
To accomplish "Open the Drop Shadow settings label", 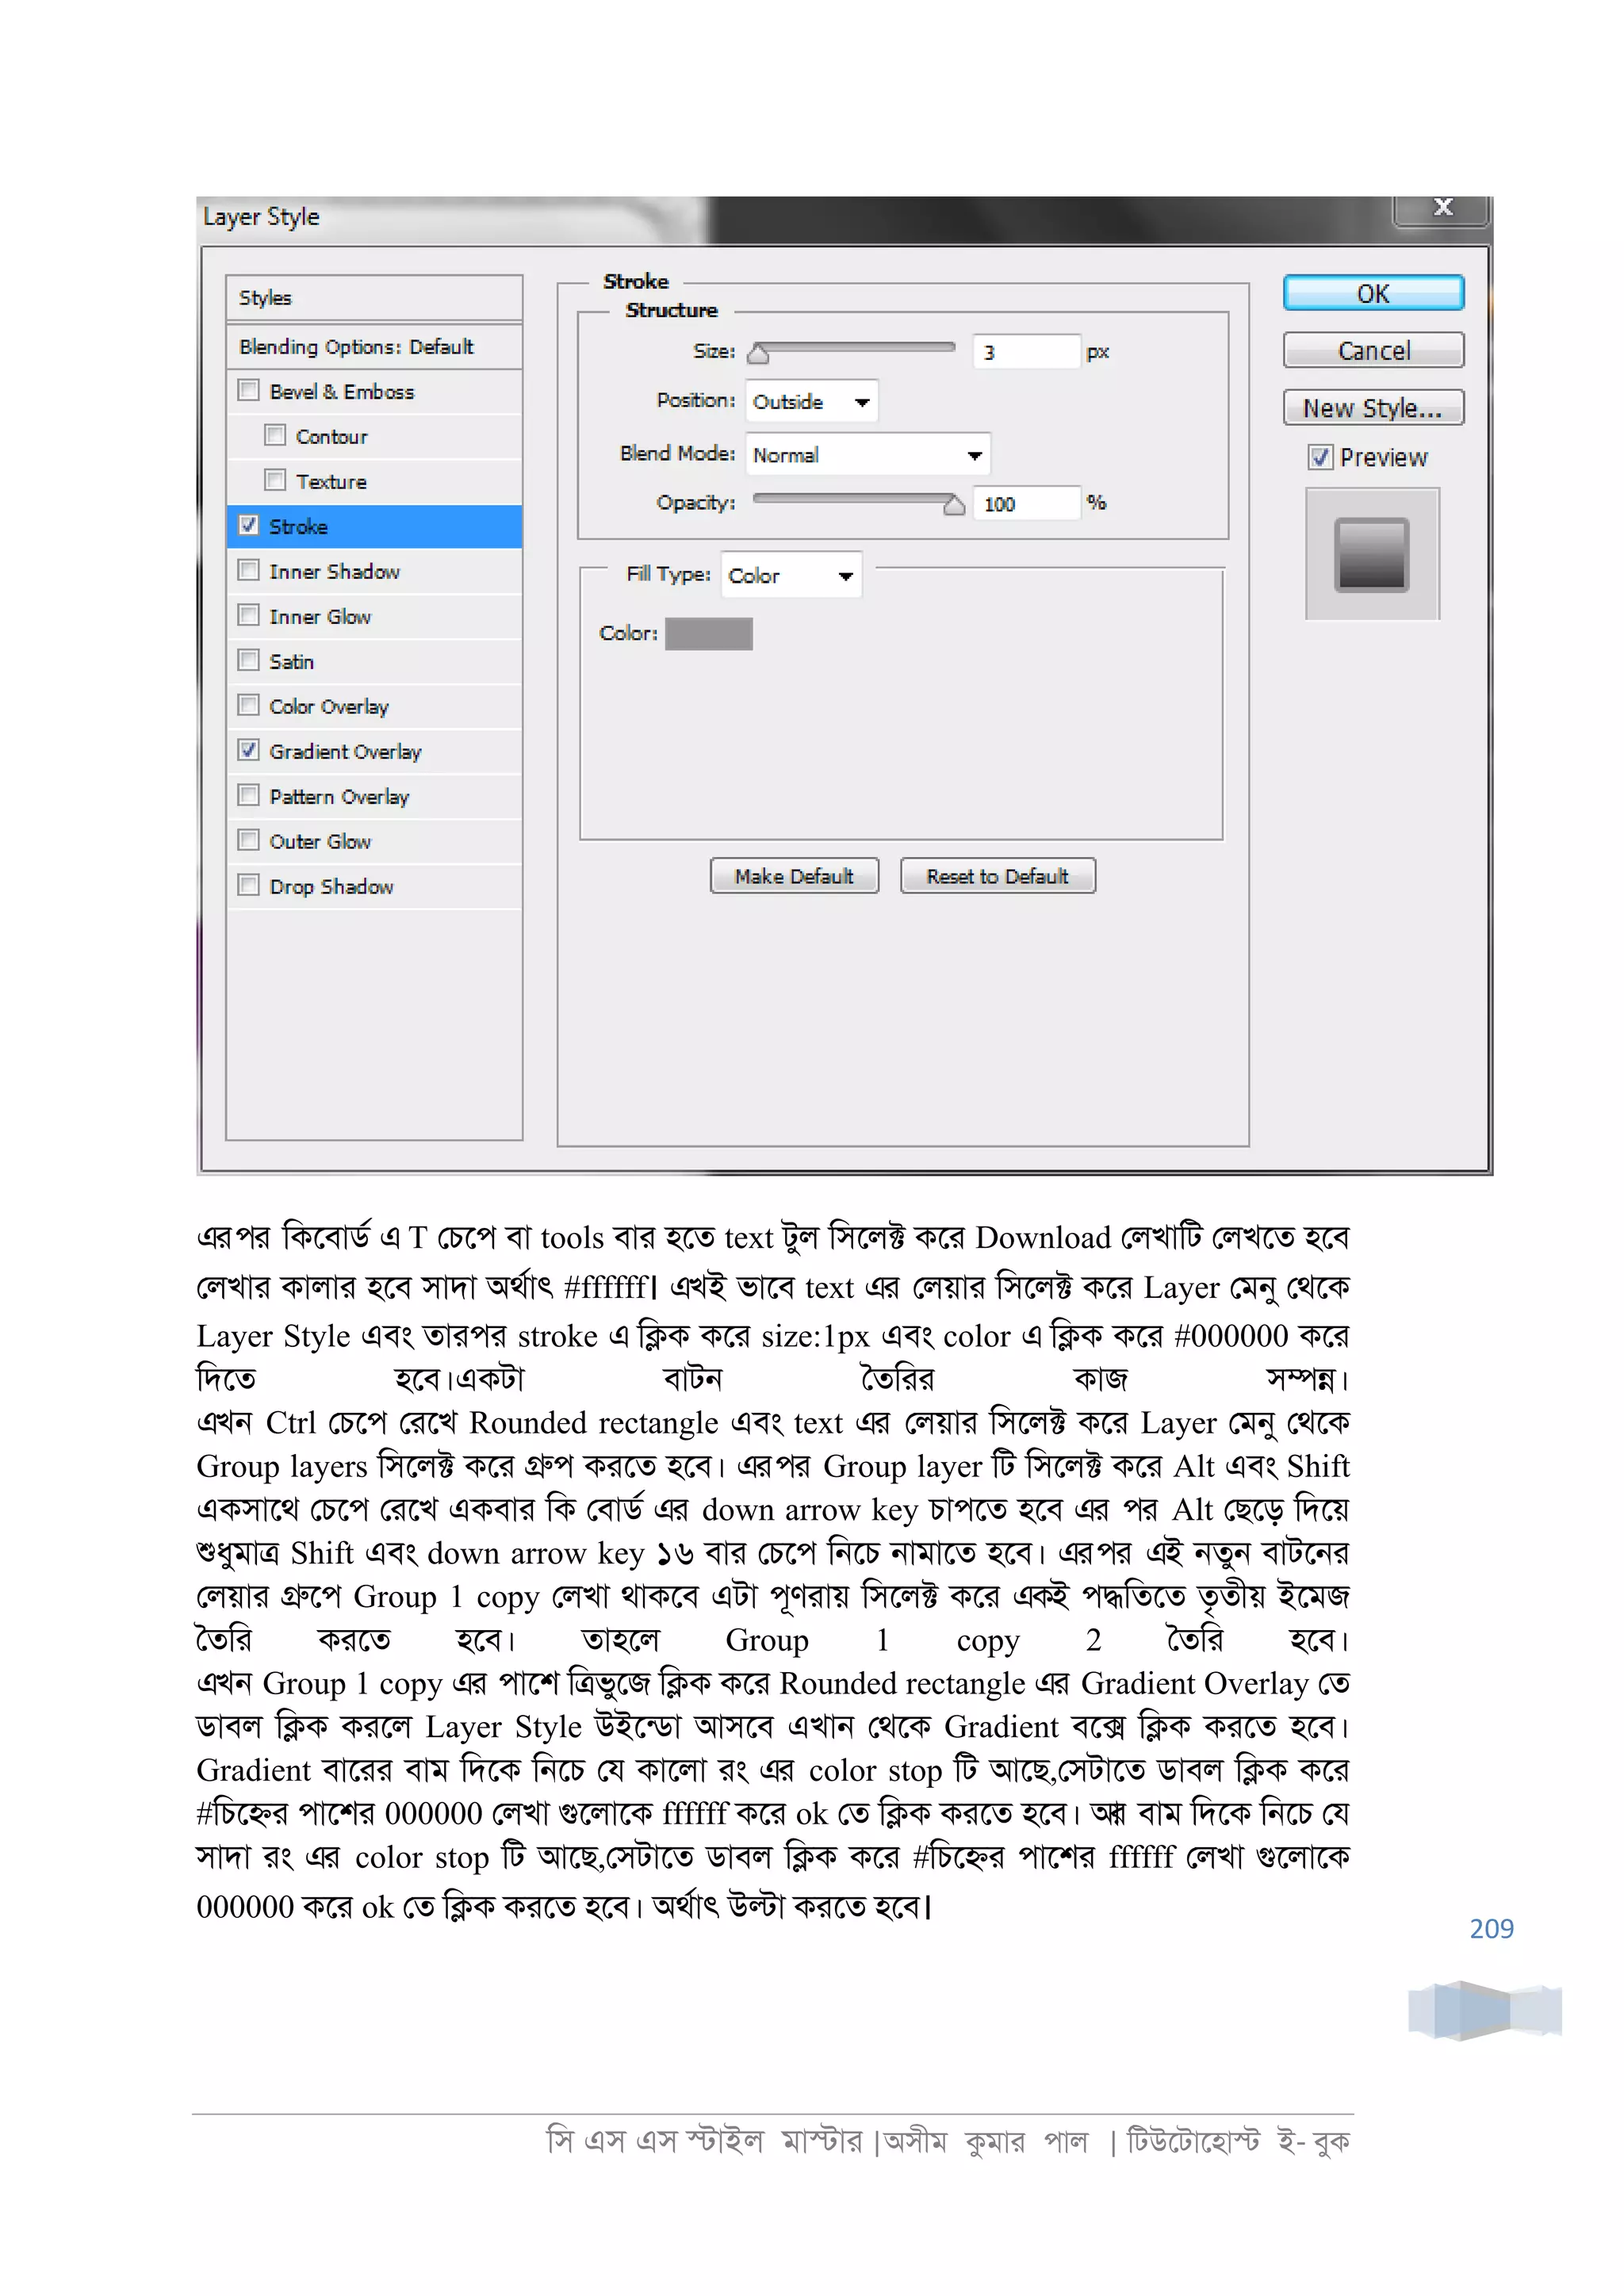I will click(331, 887).
